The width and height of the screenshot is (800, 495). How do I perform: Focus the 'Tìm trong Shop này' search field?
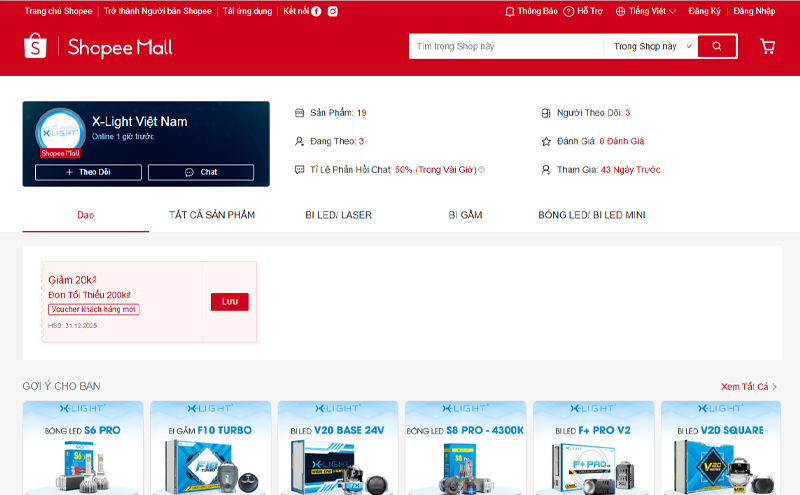point(505,46)
